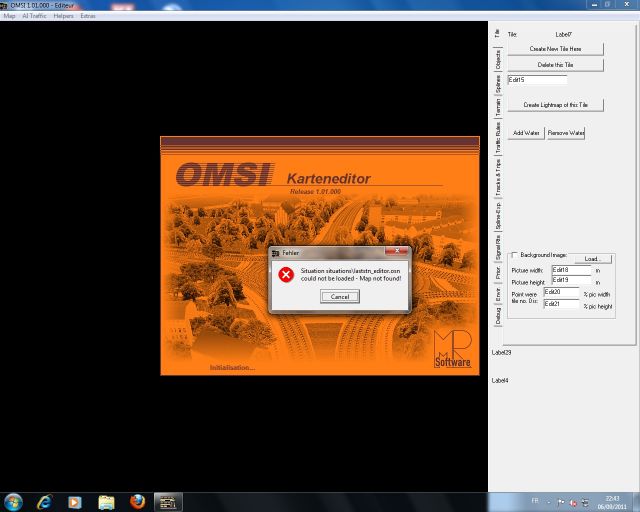Click Cancel in the Fehler dialog
This screenshot has width=640, height=512.
click(x=340, y=297)
